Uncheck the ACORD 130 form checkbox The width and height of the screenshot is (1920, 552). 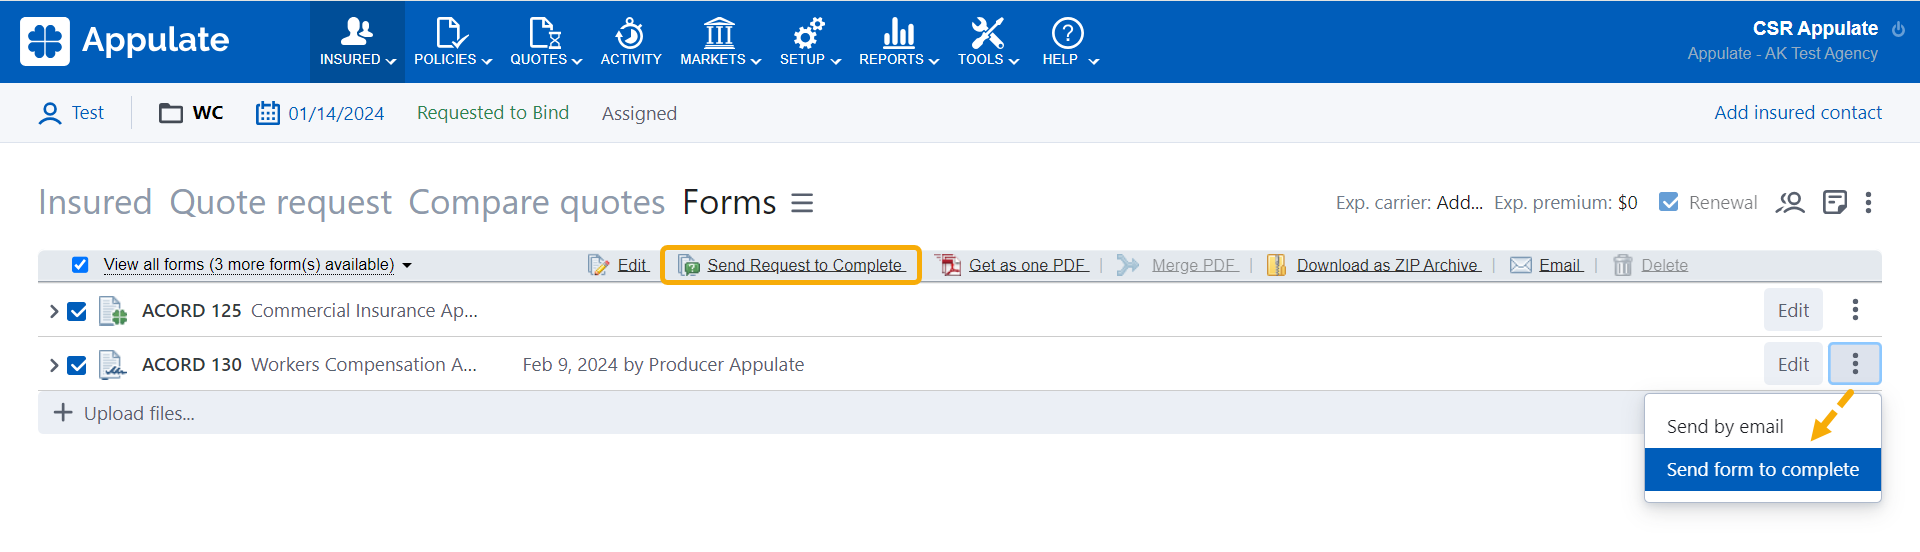pos(77,366)
